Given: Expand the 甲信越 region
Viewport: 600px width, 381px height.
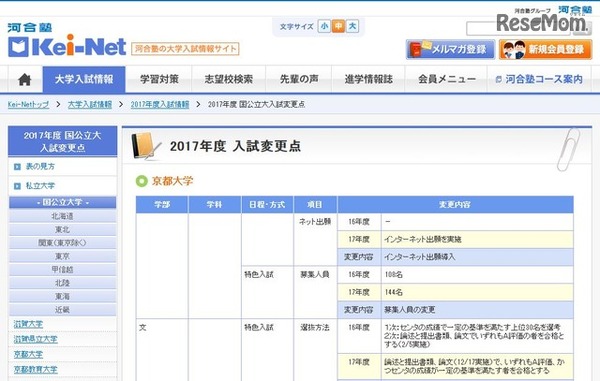Looking at the screenshot, I should coord(62,270).
